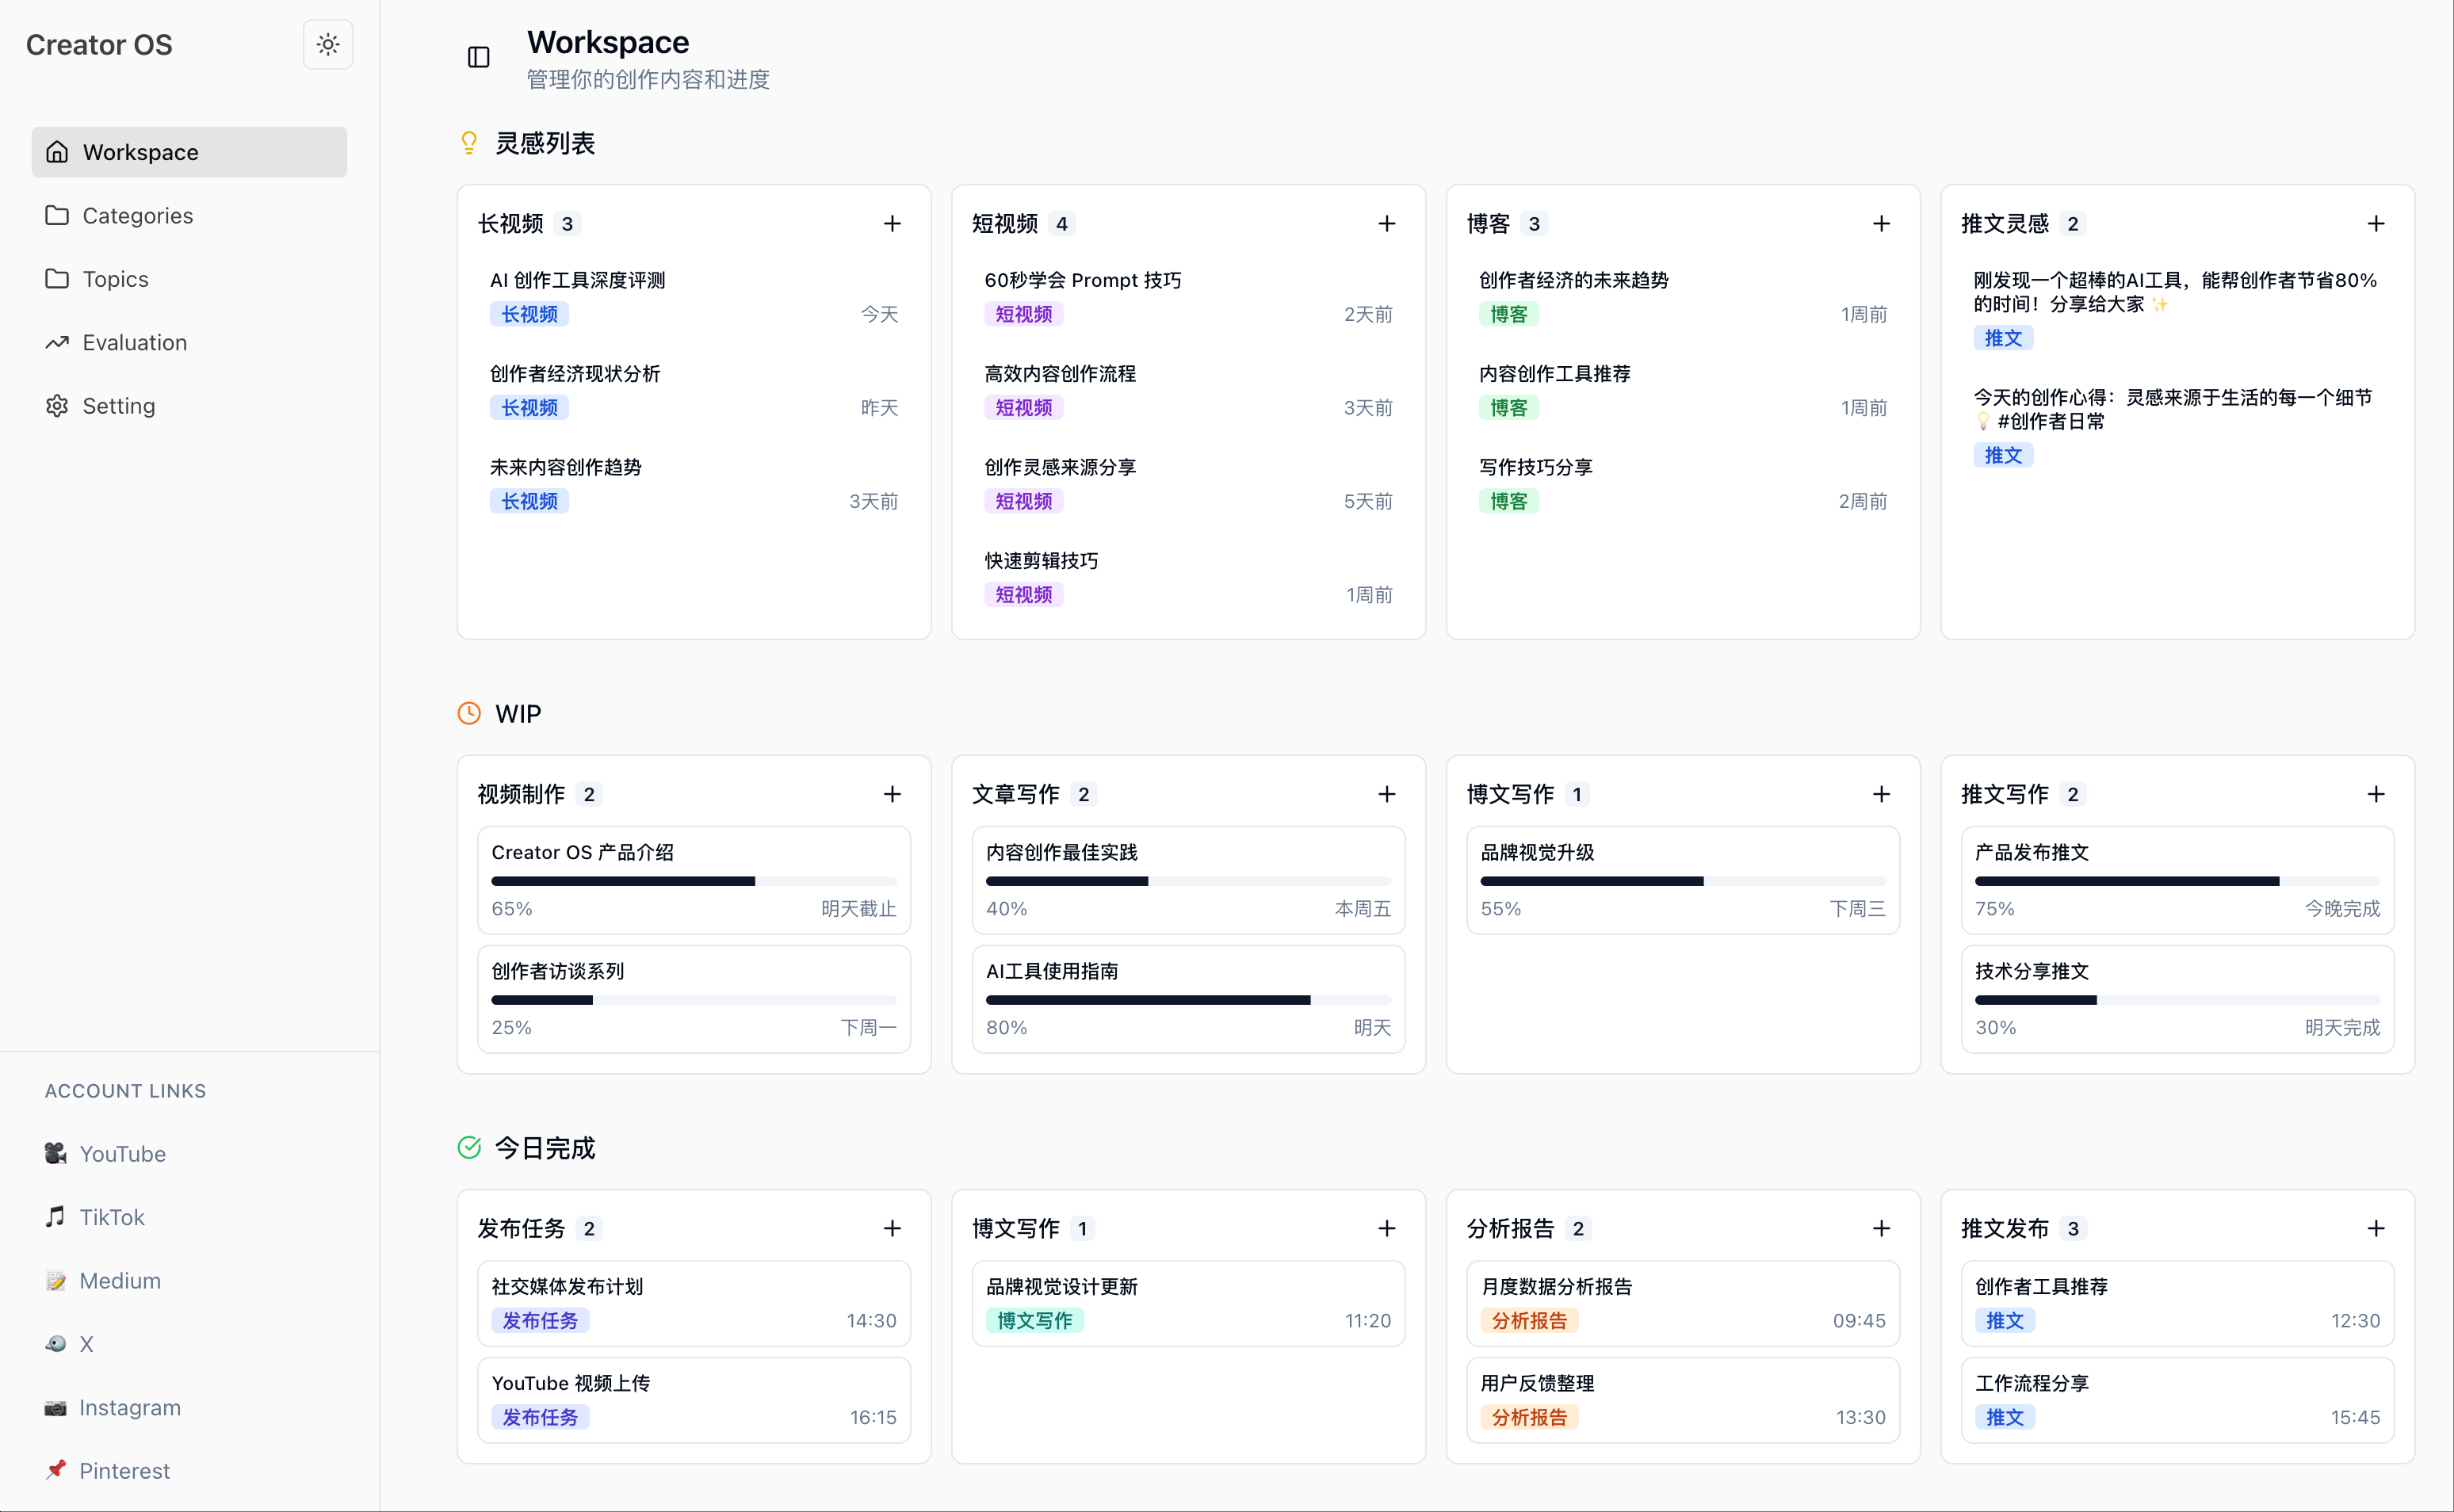Click the 长视频 tag on 创作者经济现状分析
The width and height of the screenshot is (2454, 1512).
point(529,408)
